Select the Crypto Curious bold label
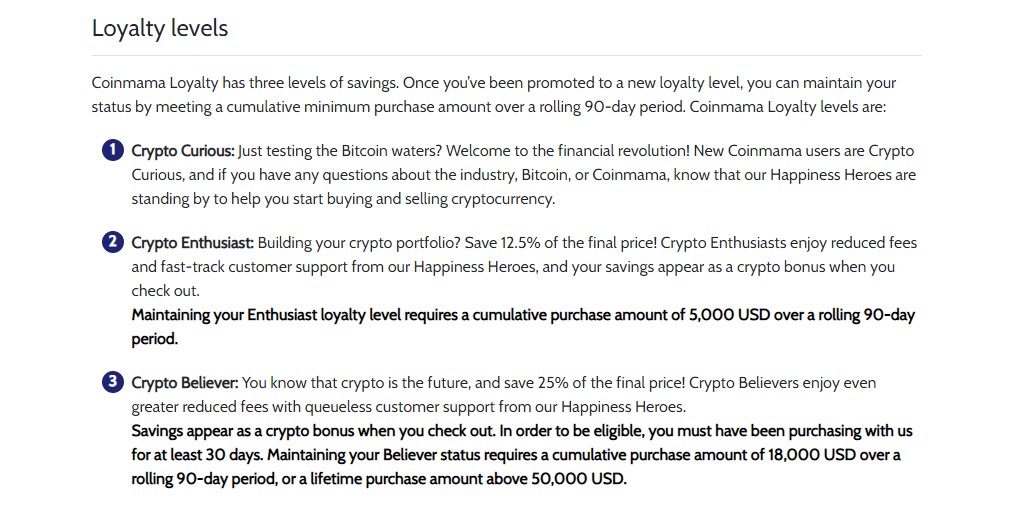The width and height of the screenshot is (1028, 510). tap(183, 151)
